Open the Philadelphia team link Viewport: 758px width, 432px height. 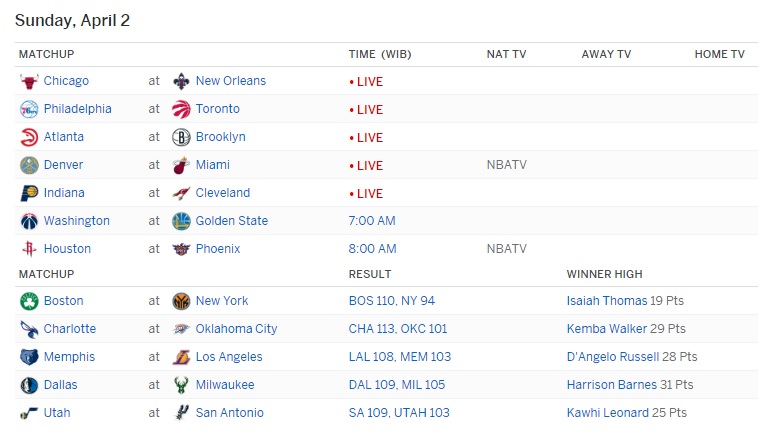tap(77, 109)
